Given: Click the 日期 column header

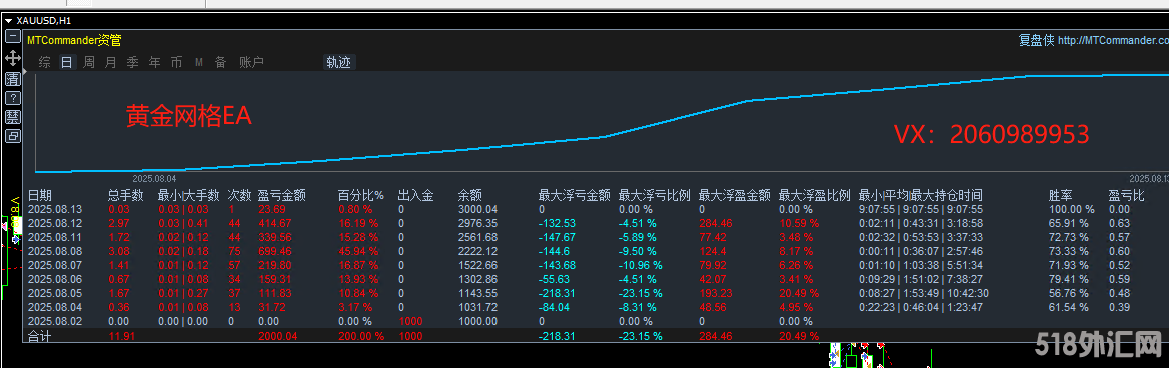Looking at the screenshot, I should 40,196.
